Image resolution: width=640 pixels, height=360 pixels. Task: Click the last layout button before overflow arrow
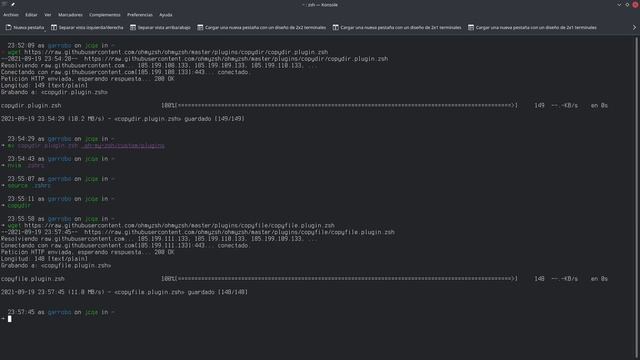[532, 27]
